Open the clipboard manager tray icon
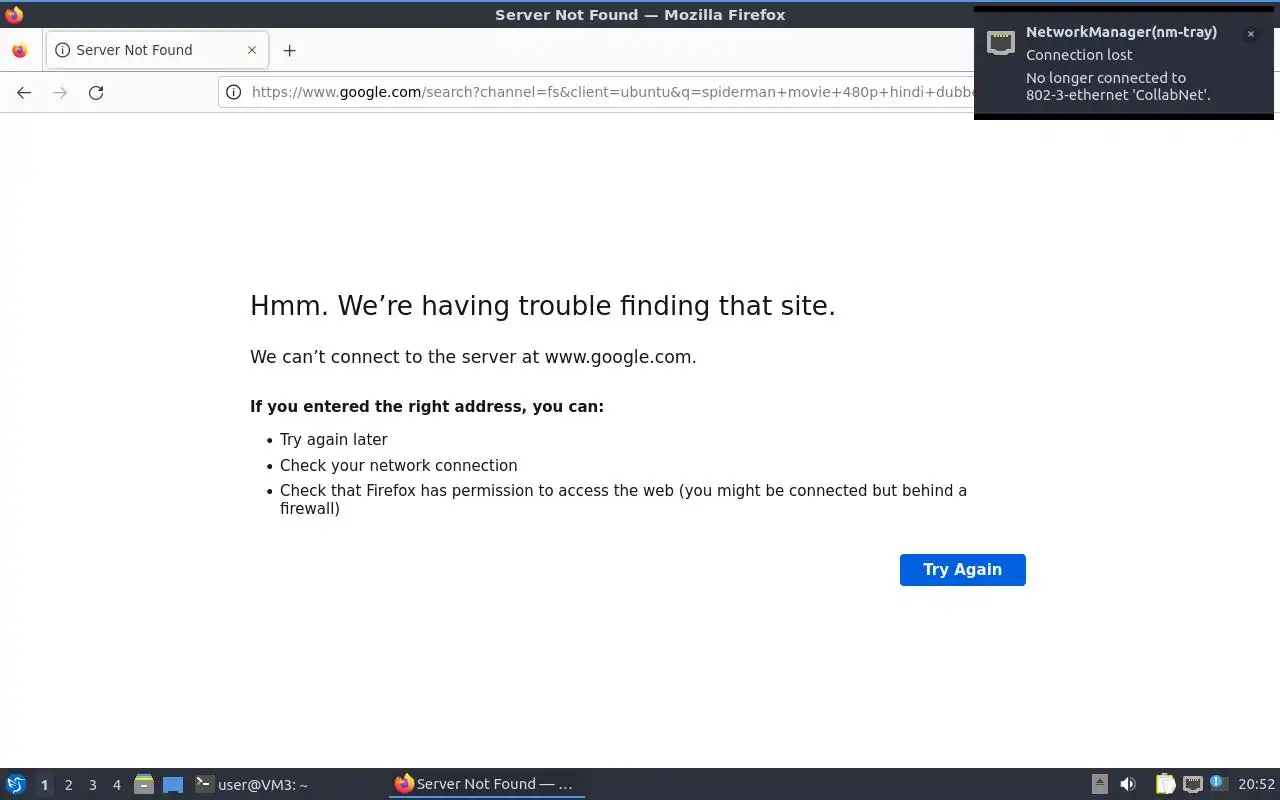 click(1165, 784)
